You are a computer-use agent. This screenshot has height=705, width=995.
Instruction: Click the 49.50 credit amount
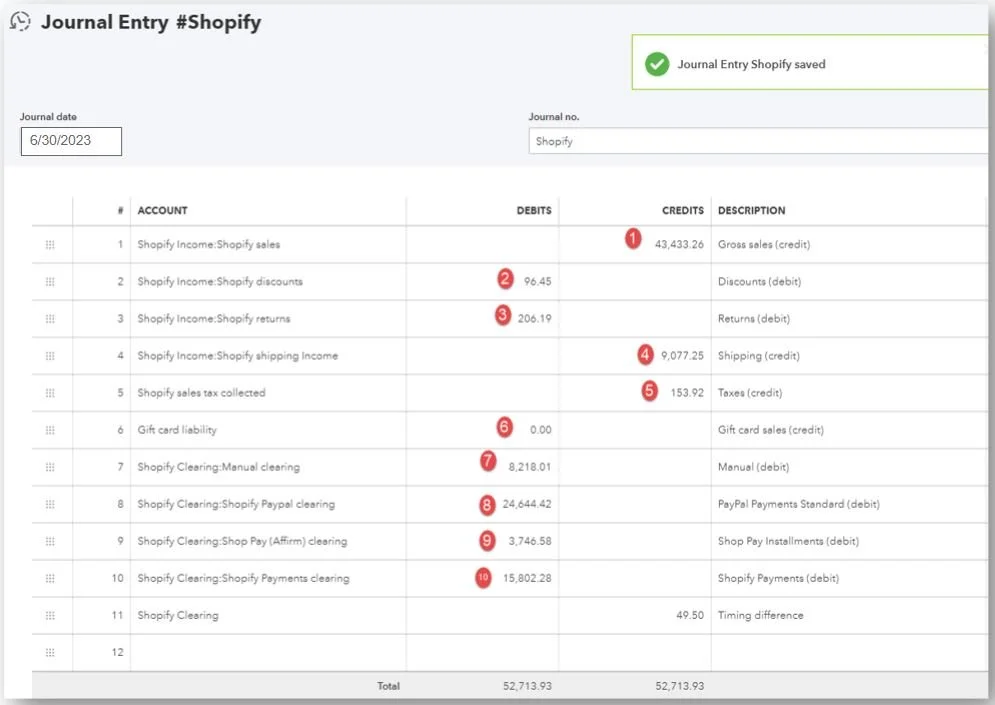tap(690, 616)
